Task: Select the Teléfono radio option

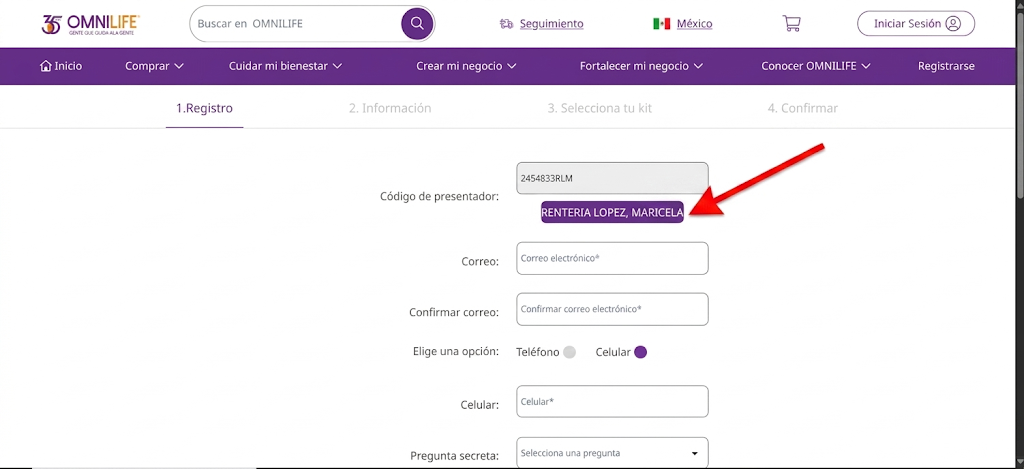Action: [x=569, y=352]
